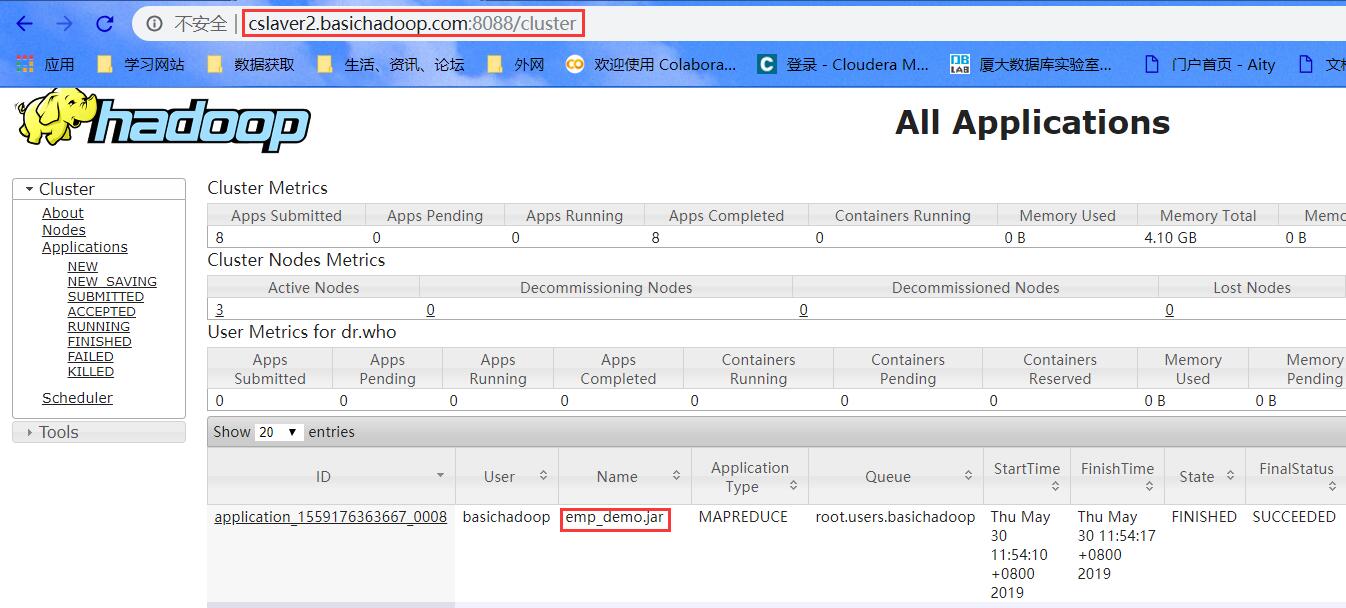The width and height of the screenshot is (1346, 608).
Task: Sort table by Application Type column
Action: coord(750,476)
